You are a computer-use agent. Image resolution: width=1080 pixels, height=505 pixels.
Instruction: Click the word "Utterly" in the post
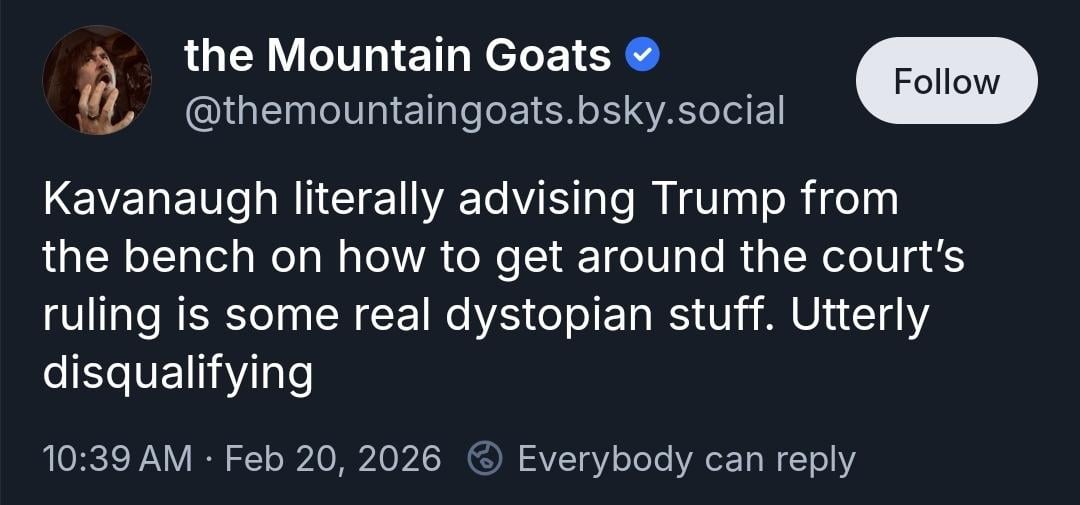pyautogui.click(x=860, y=316)
